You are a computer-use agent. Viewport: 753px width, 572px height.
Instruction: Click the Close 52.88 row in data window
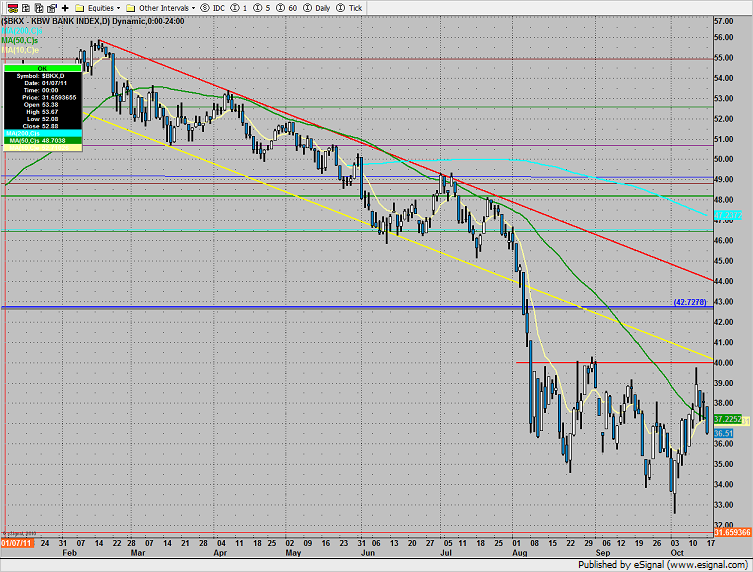click(x=42, y=126)
